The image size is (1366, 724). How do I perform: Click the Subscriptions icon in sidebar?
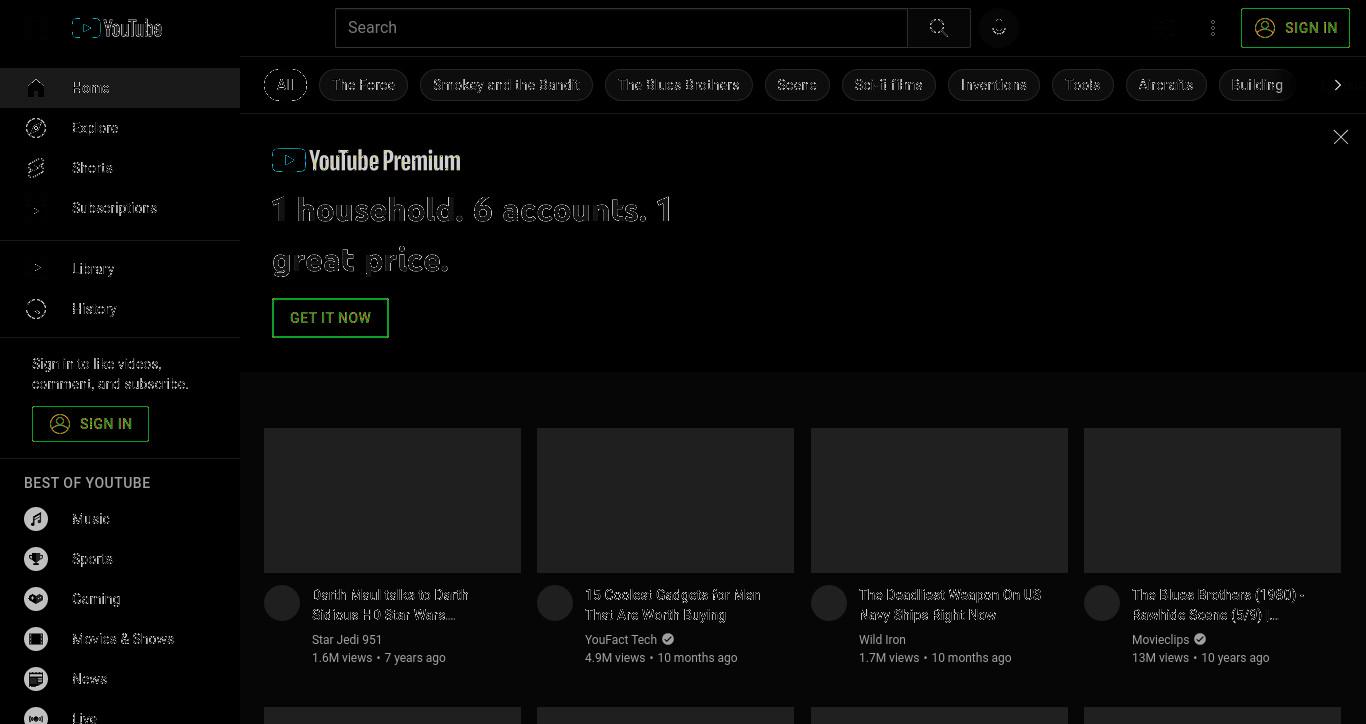click(36, 208)
